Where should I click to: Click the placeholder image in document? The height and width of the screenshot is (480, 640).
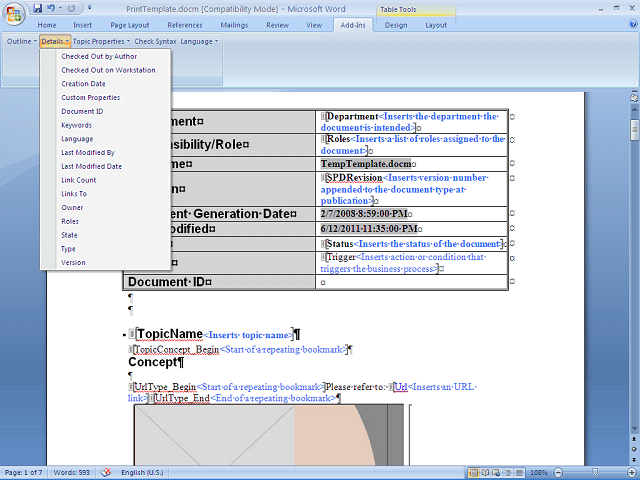269,435
